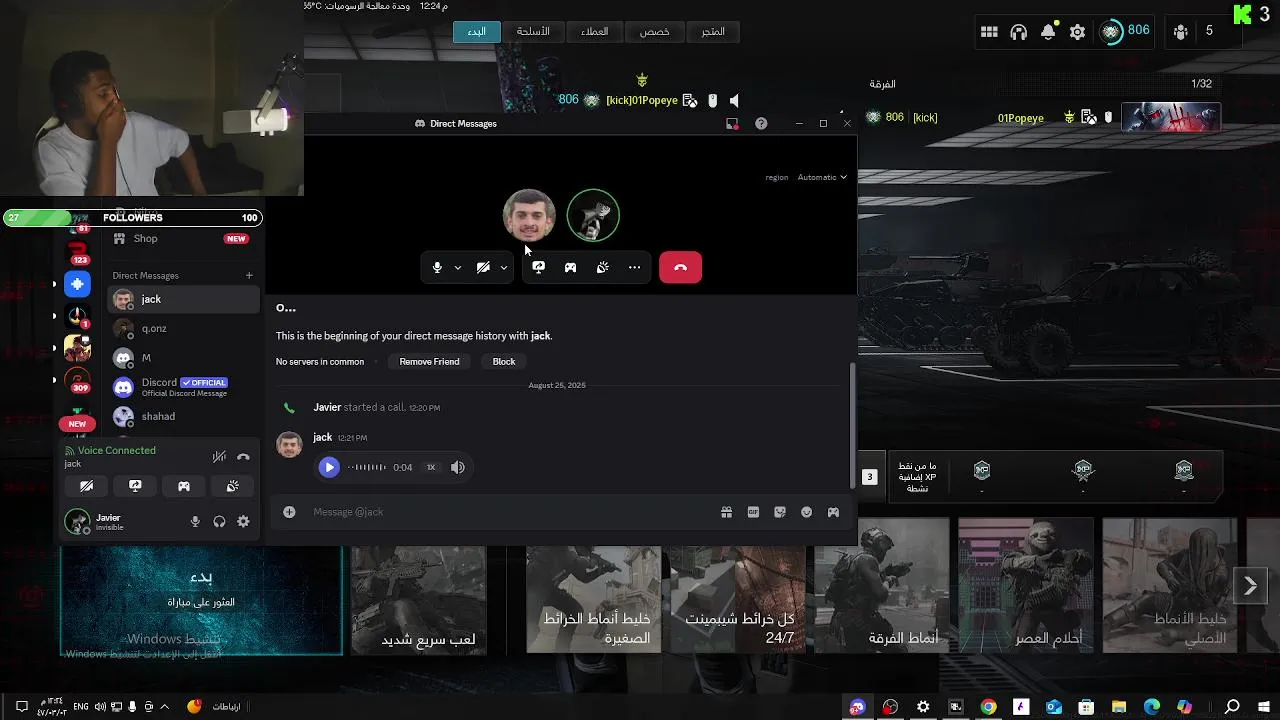Viewport: 1280px width, 720px height.
Task: Toggle camera button in the voice panel
Action: pyautogui.click(x=86, y=486)
